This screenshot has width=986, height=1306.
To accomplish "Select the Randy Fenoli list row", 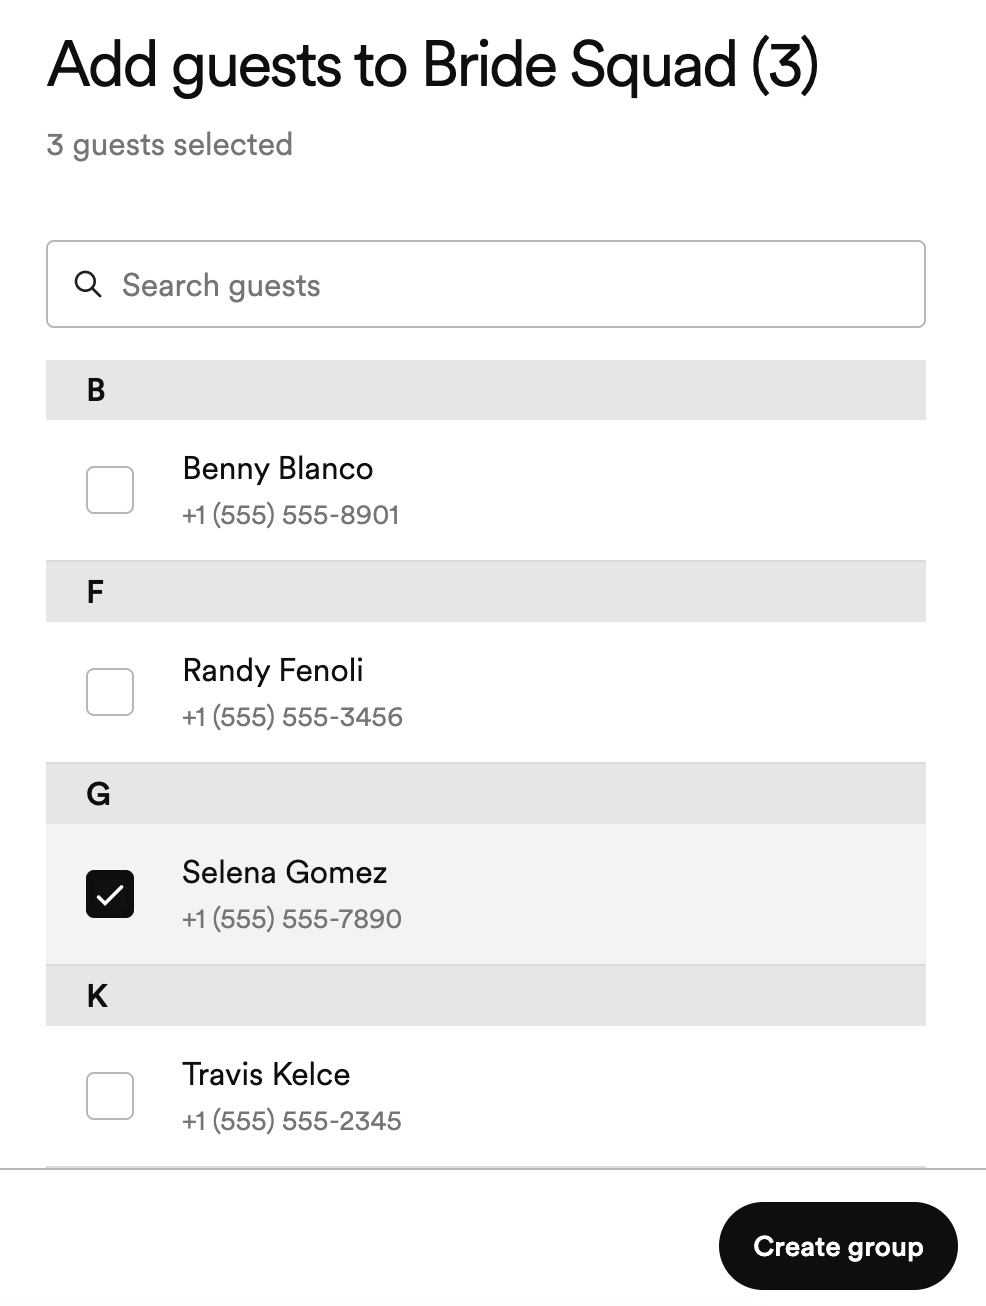I will coord(450,691).
